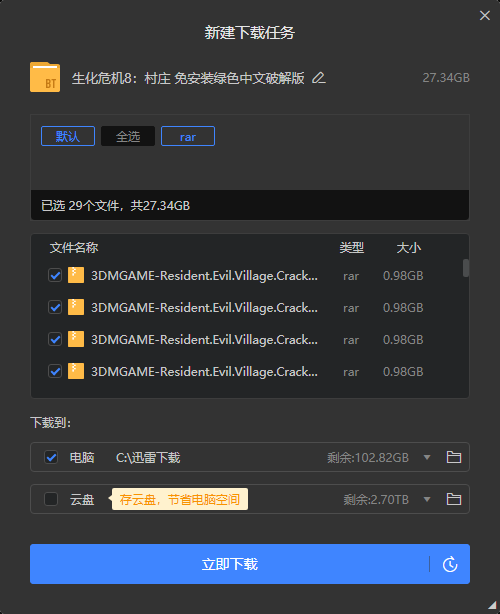This screenshot has height=614, width=500.
Task: Open the scheduled download clock icon
Action: [x=450, y=564]
